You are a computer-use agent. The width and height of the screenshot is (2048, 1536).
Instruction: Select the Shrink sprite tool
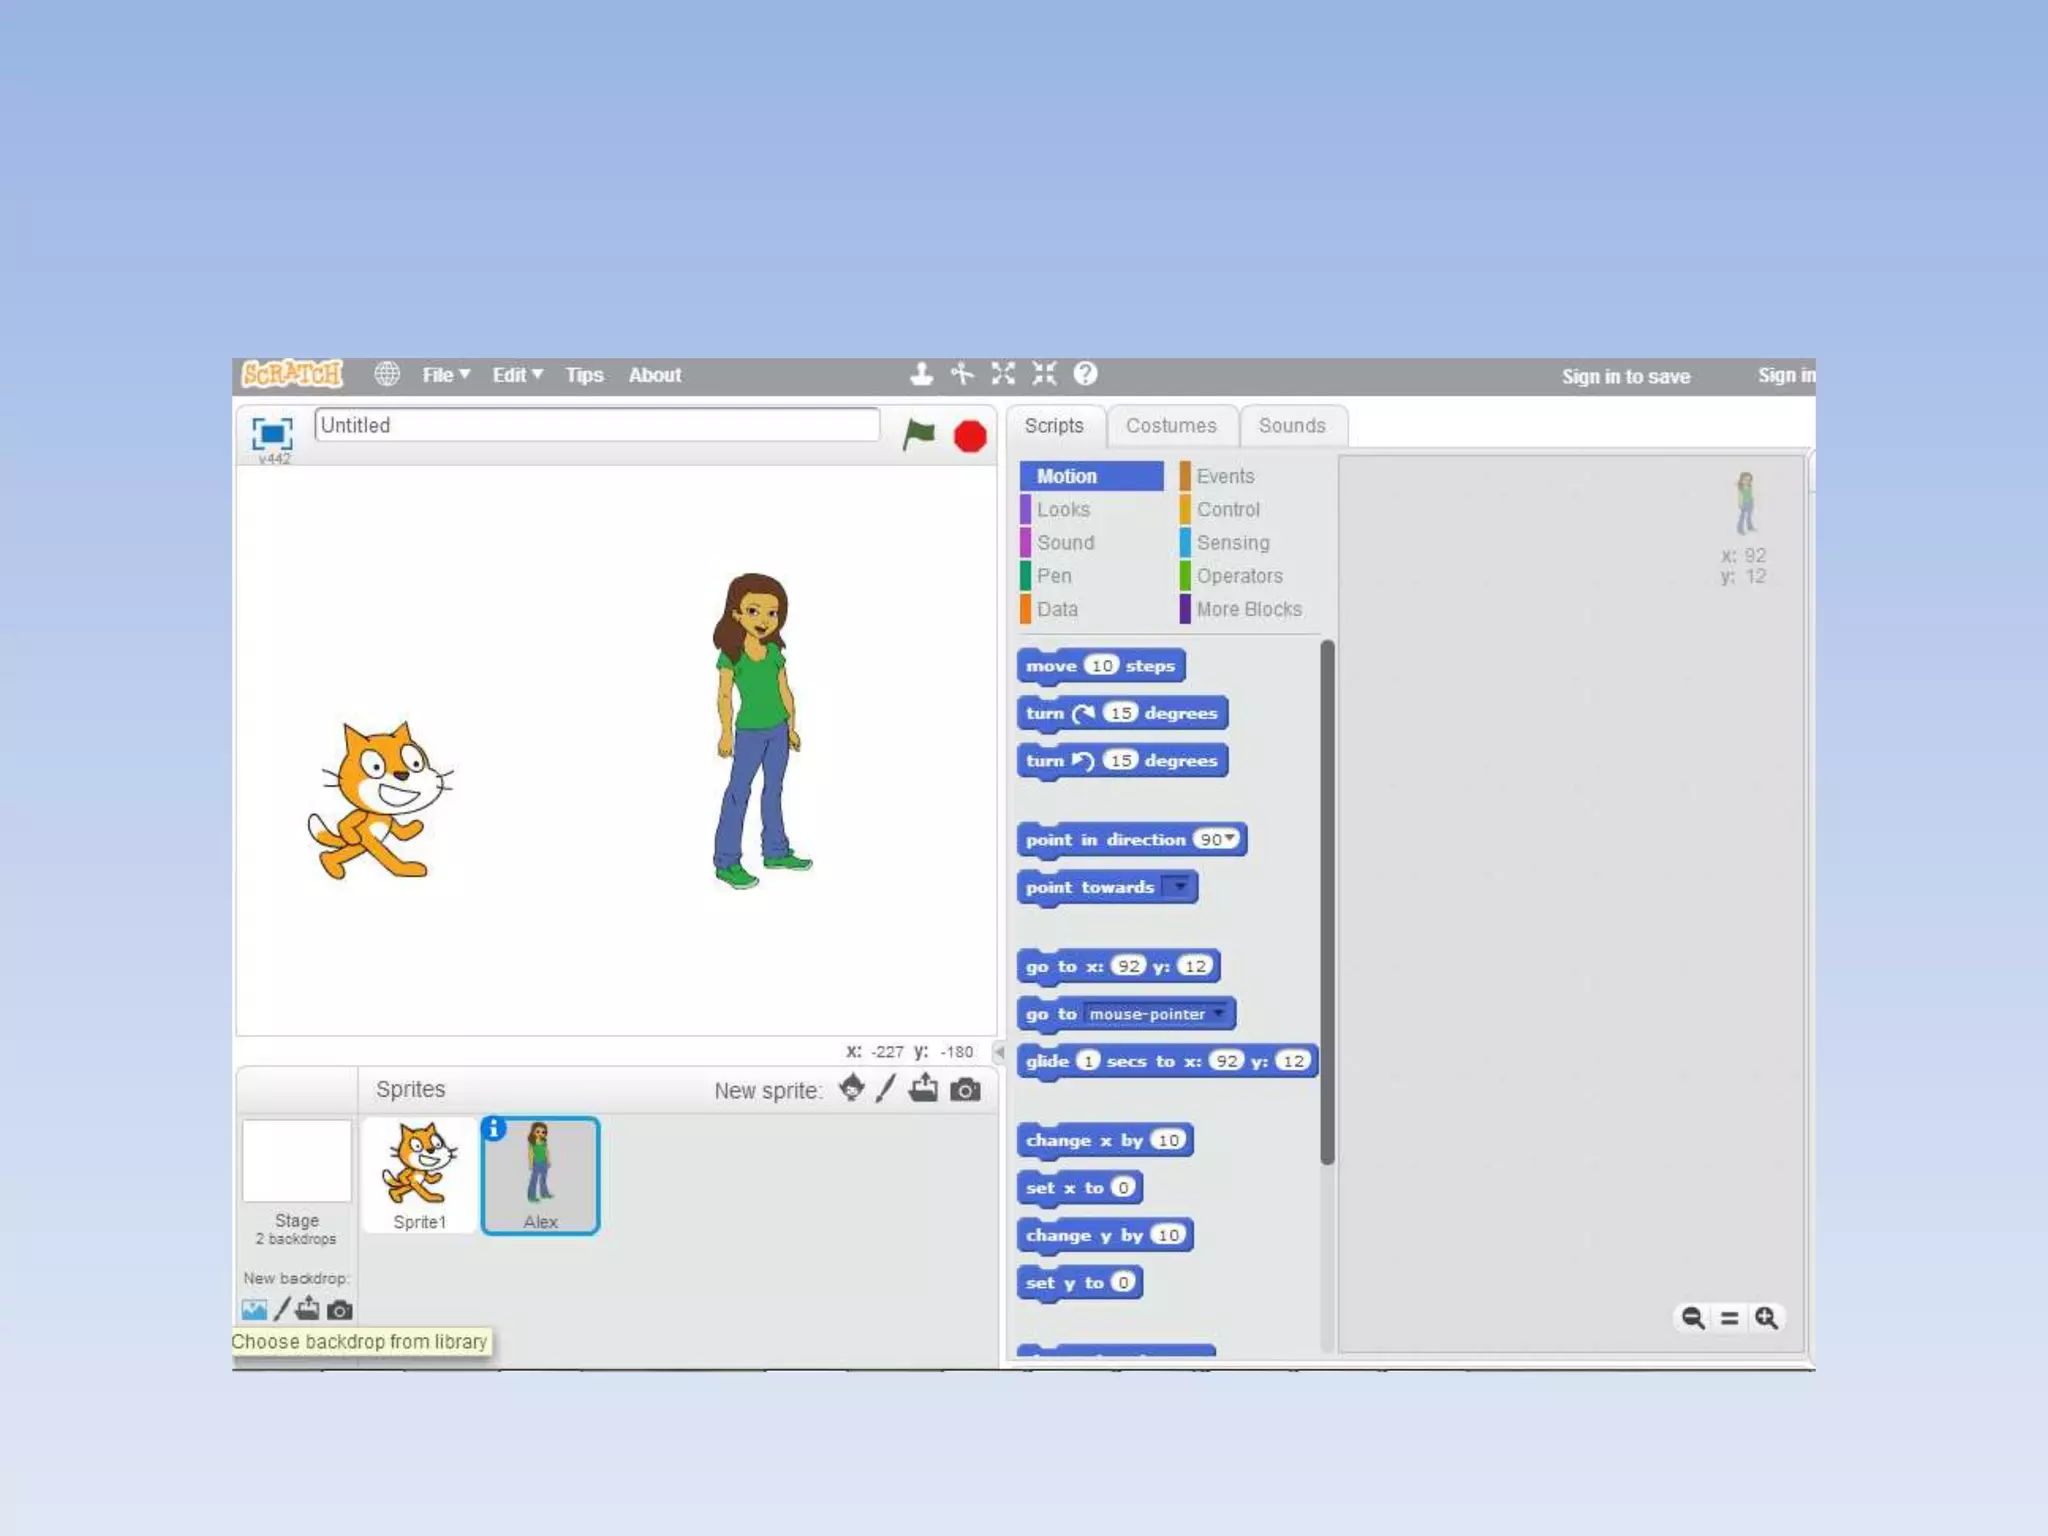pos(1044,374)
